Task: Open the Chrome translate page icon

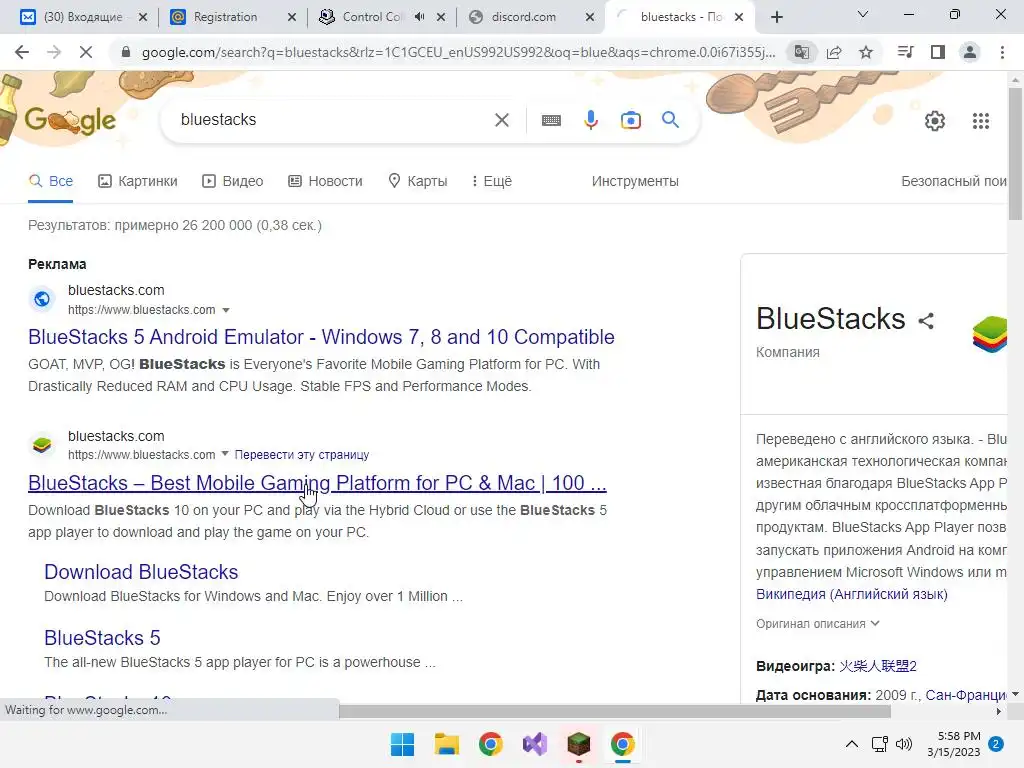Action: (801, 52)
